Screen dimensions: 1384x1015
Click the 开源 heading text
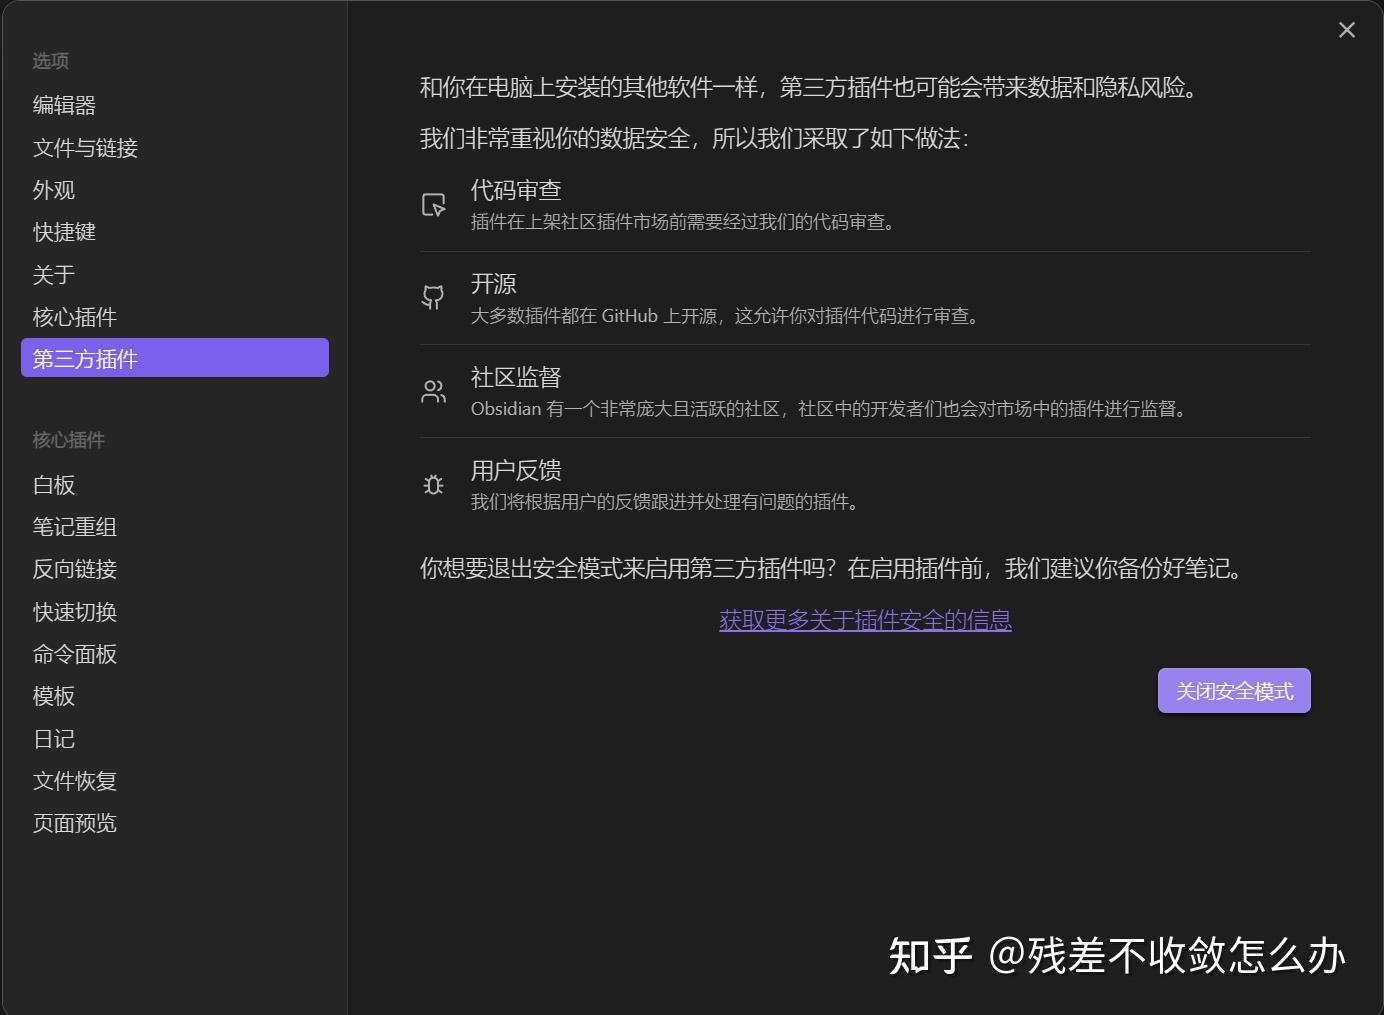494,284
